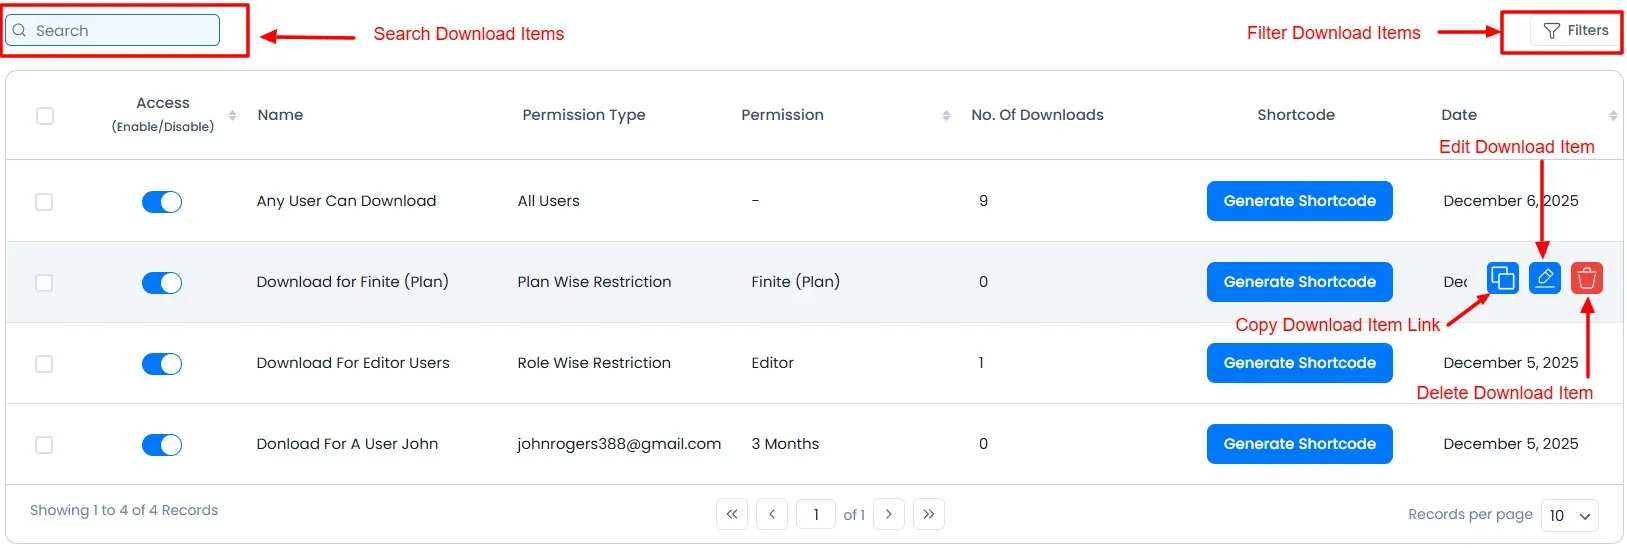Click the current page number field
1627x548 pixels.
pyautogui.click(x=816, y=514)
